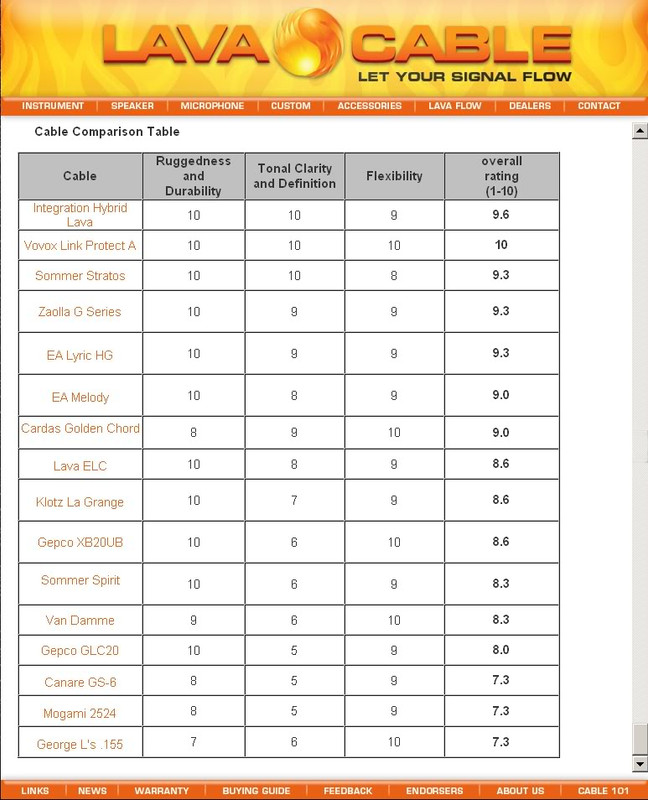648x800 pixels.
Task: Open the Gepco XB20UB cable link
Action: click(80, 542)
